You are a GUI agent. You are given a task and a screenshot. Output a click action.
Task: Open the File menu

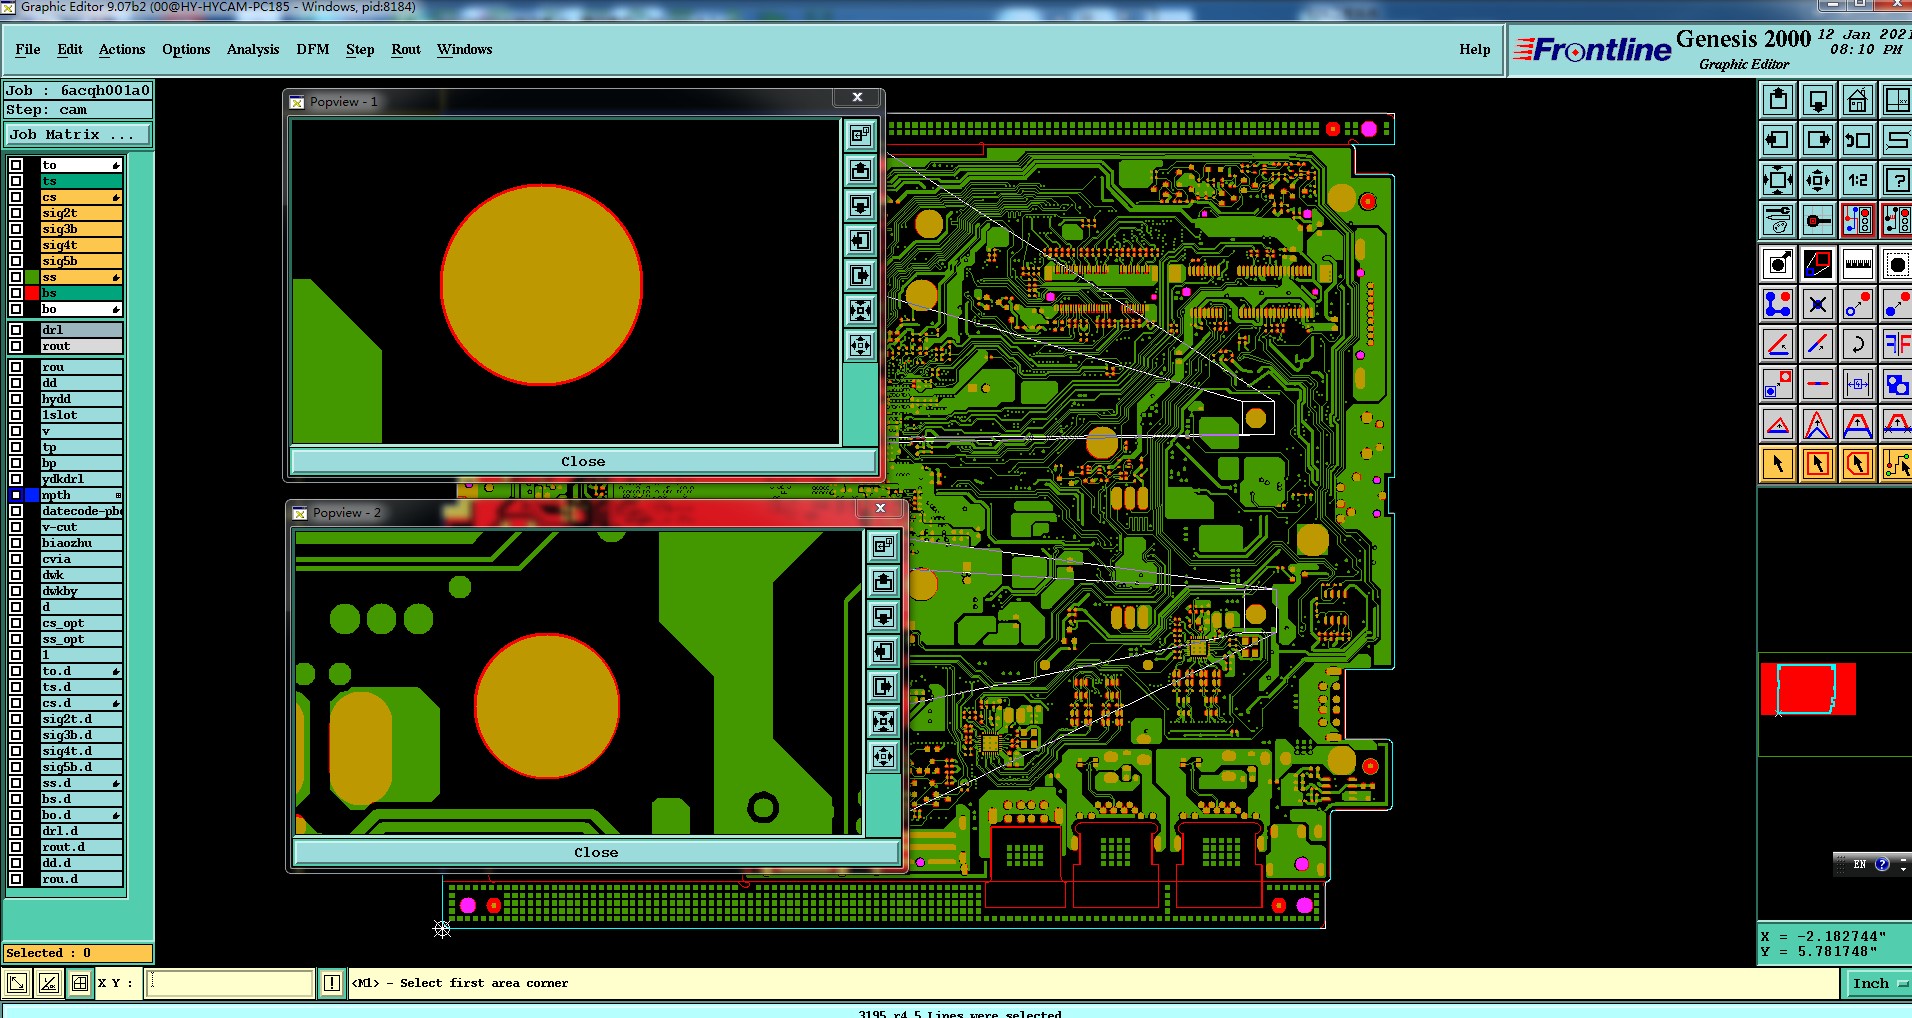[x=28, y=49]
